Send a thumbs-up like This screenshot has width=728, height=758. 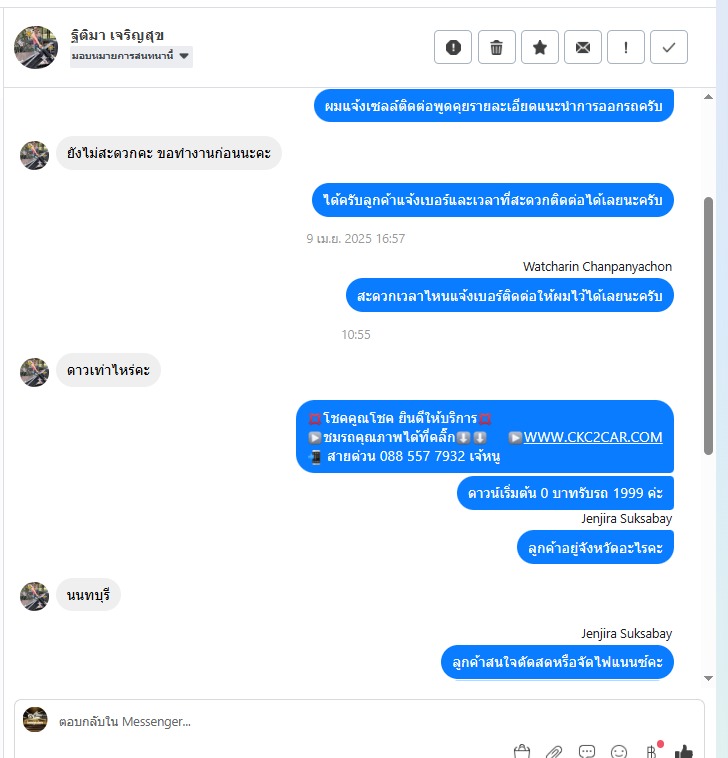684,752
